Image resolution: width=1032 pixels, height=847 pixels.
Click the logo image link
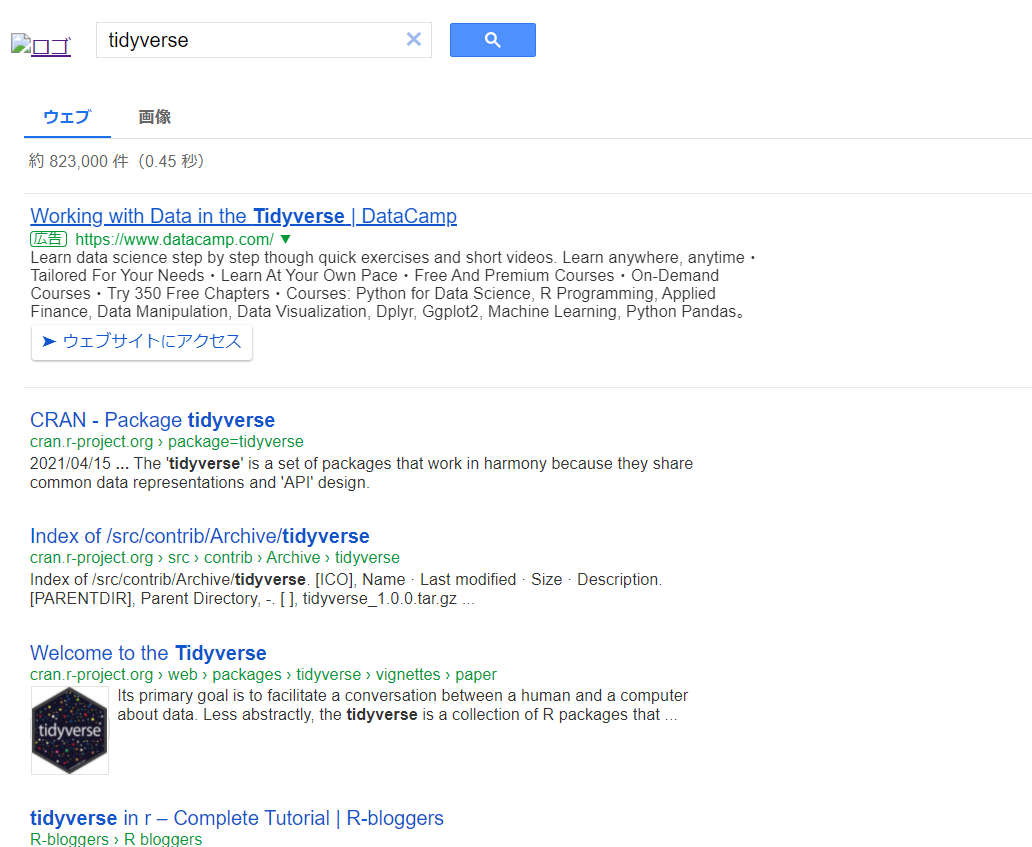point(41,45)
